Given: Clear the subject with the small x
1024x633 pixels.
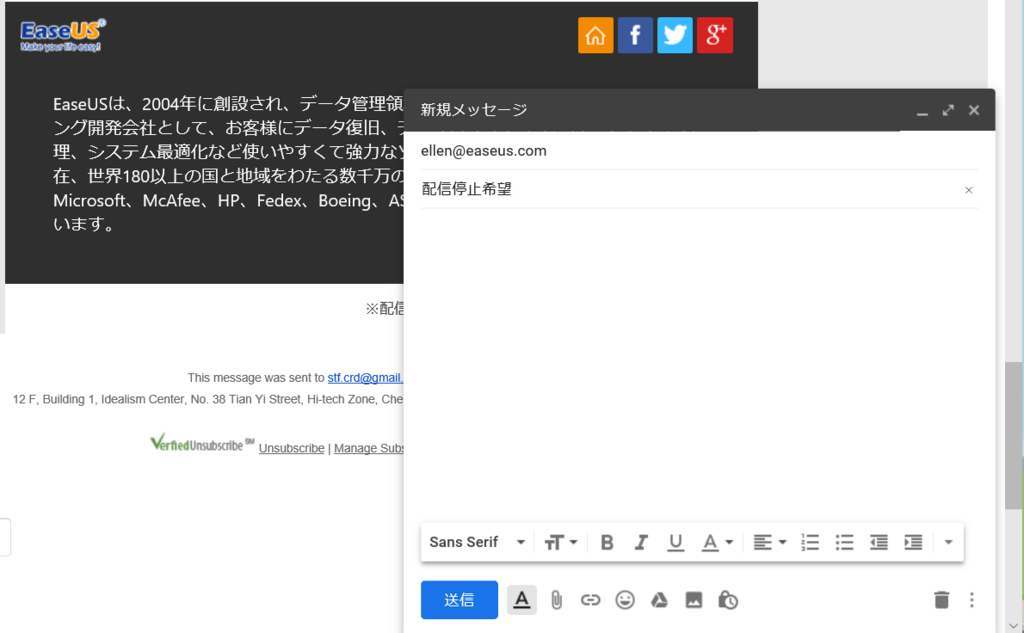Looking at the screenshot, I should click(x=968, y=190).
